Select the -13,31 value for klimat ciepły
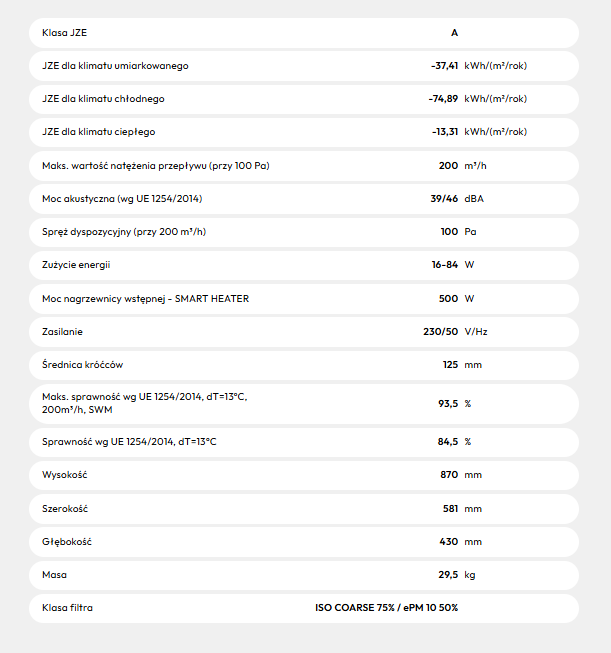This screenshot has width=611, height=653. pyautogui.click(x=444, y=132)
